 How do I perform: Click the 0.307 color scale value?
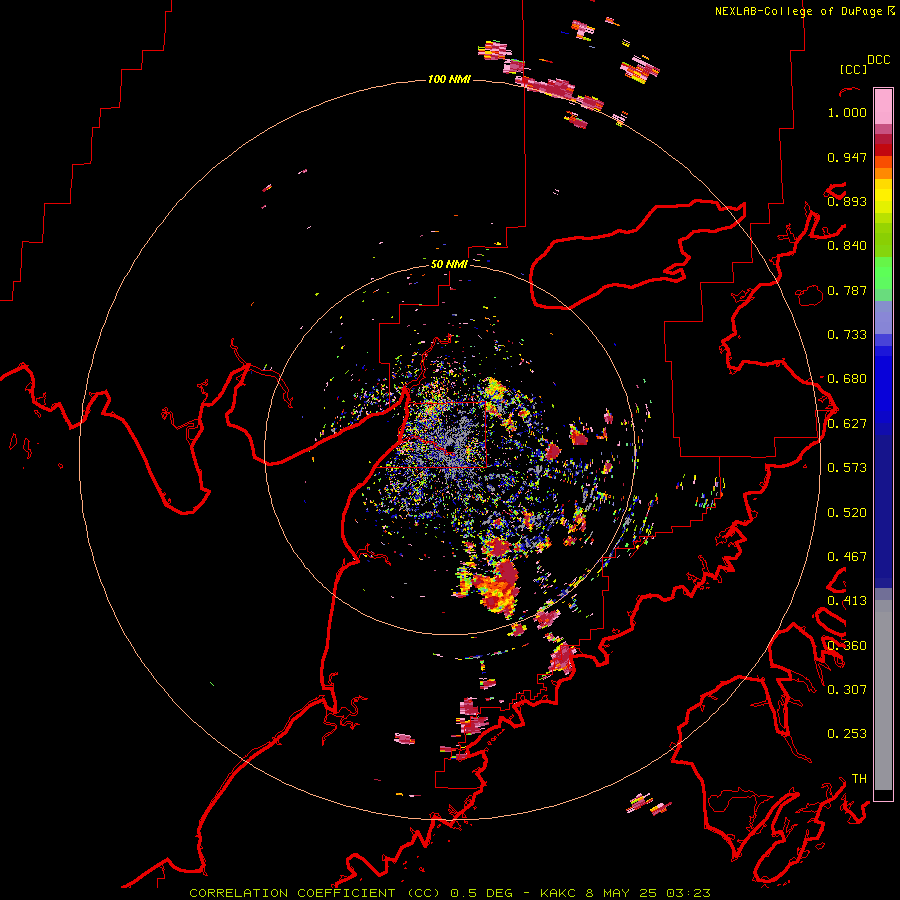pyautogui.click(x=847, y=690)
